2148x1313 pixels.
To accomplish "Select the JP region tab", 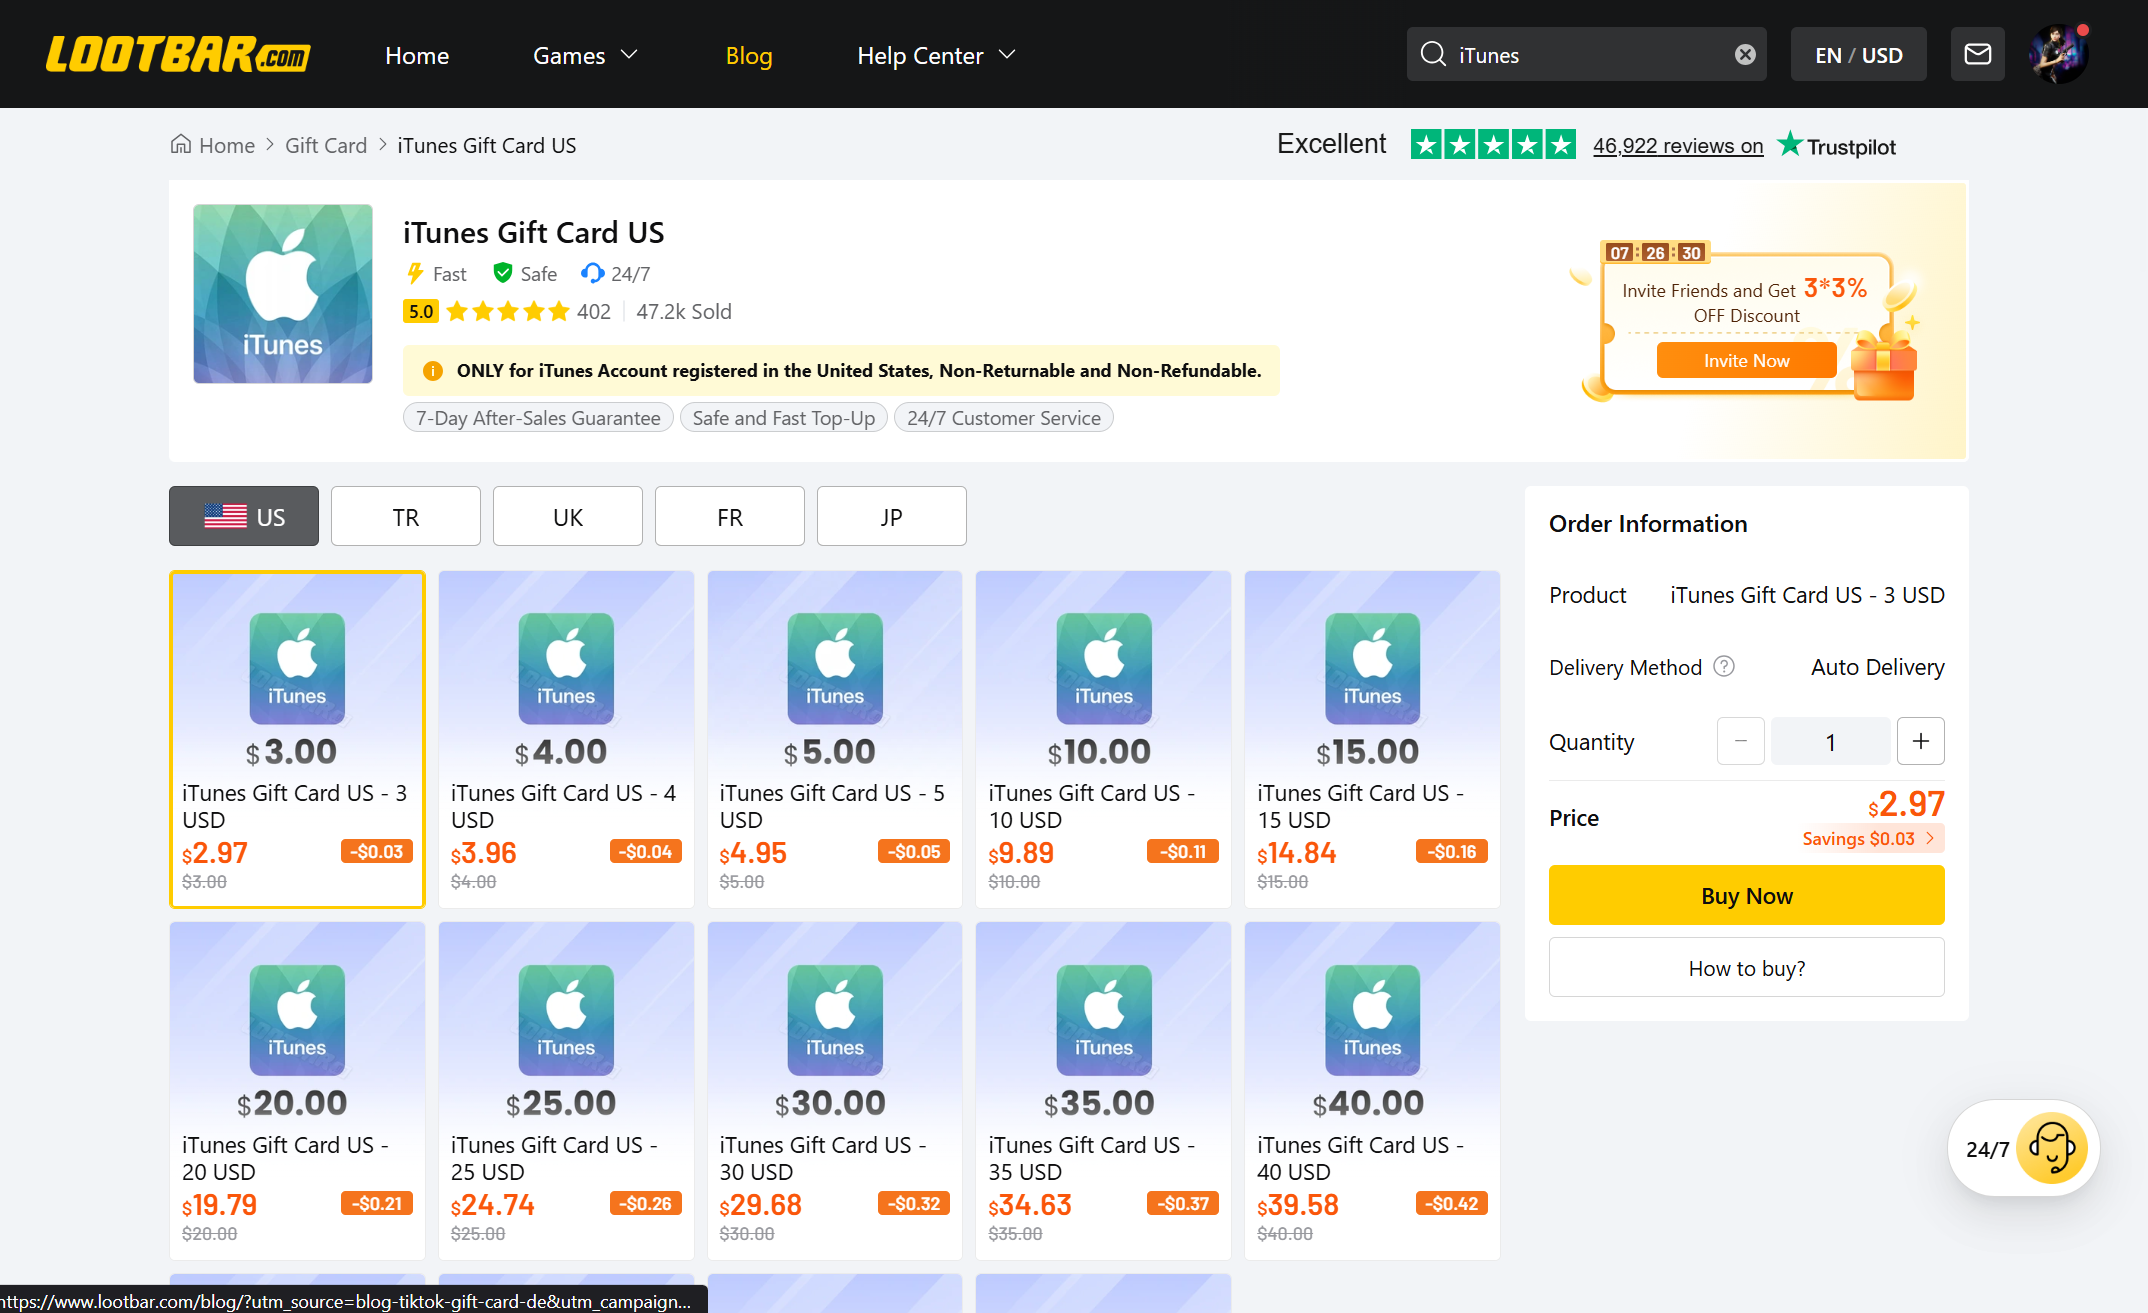I will pos(892,516).
